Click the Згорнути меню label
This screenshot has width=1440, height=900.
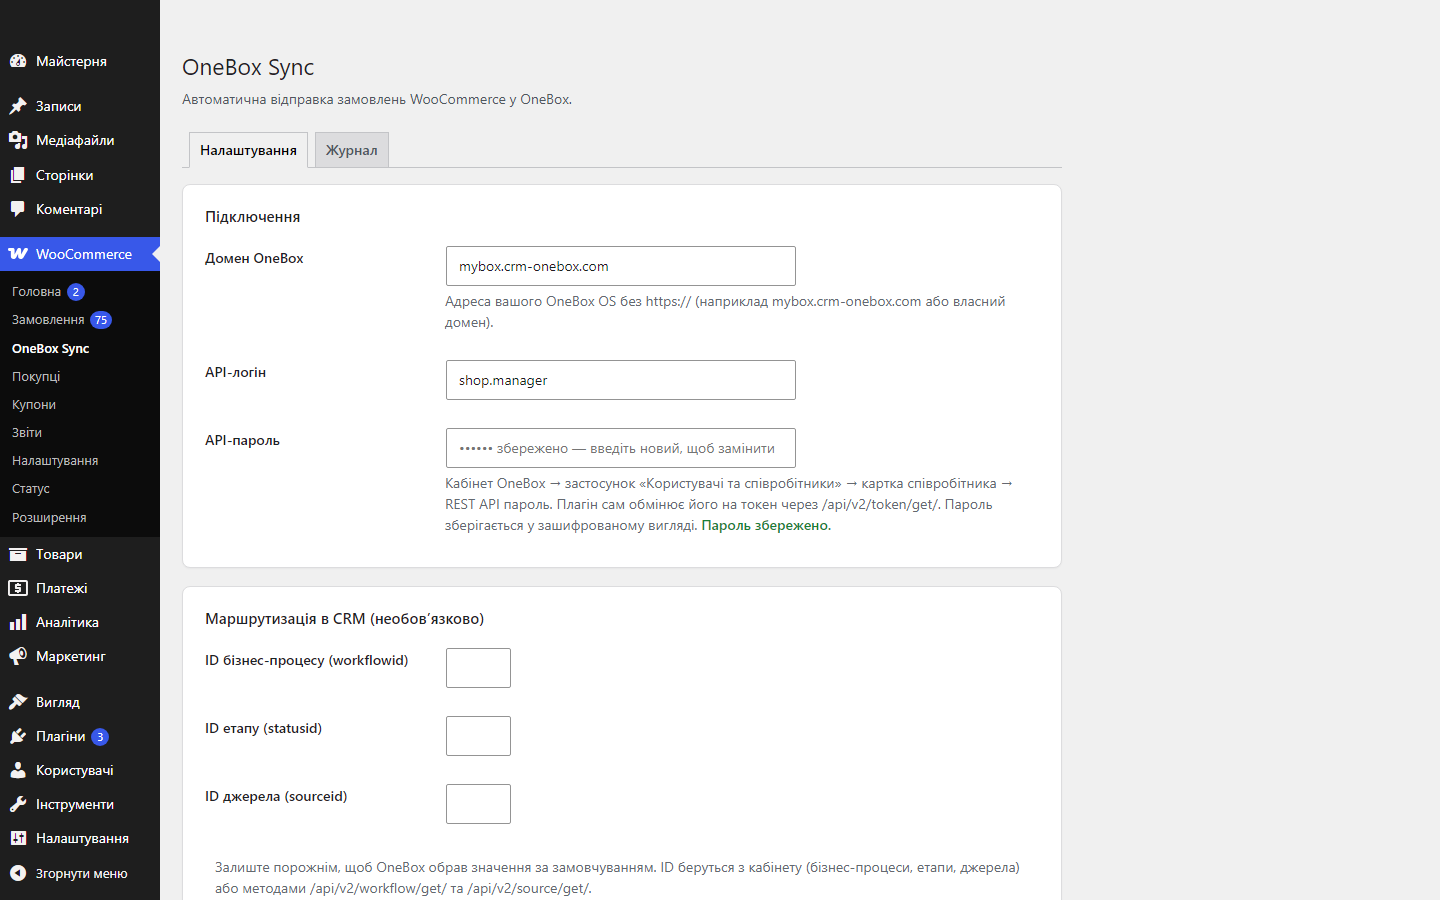[82, 873]
